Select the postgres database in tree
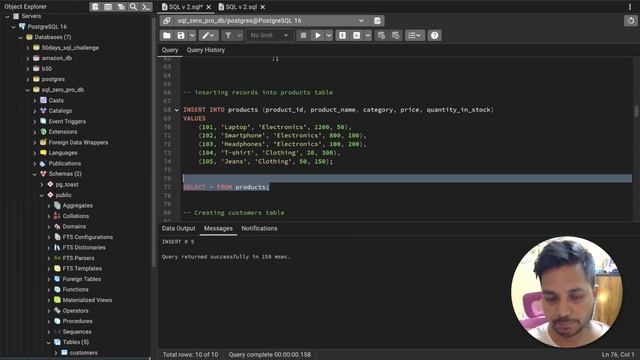The height and width of the screenshot is (360, 640). point(53,79)
